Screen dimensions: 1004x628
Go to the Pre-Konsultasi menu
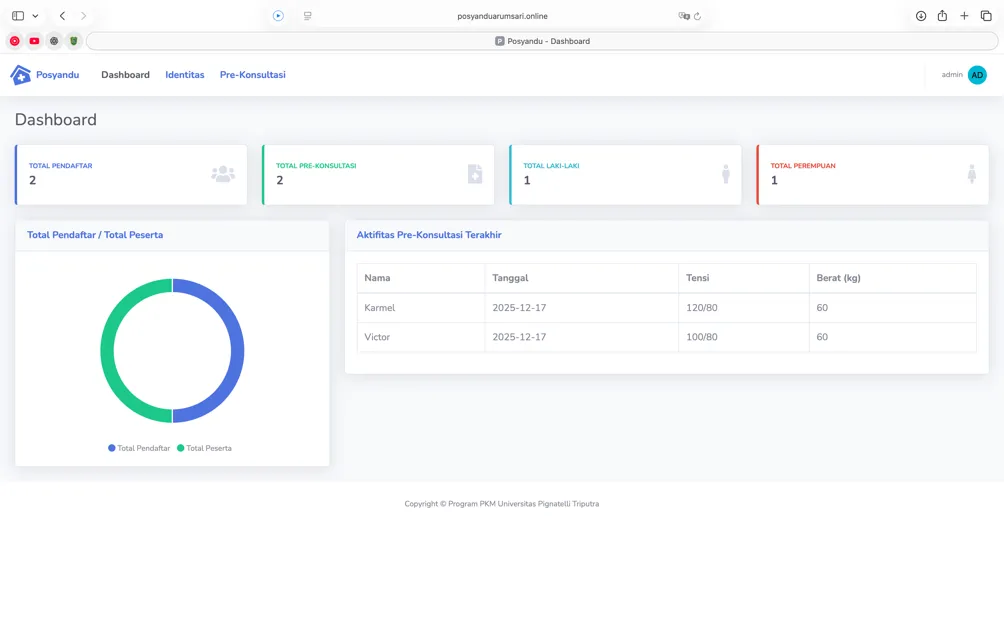[x=252, y=75]
